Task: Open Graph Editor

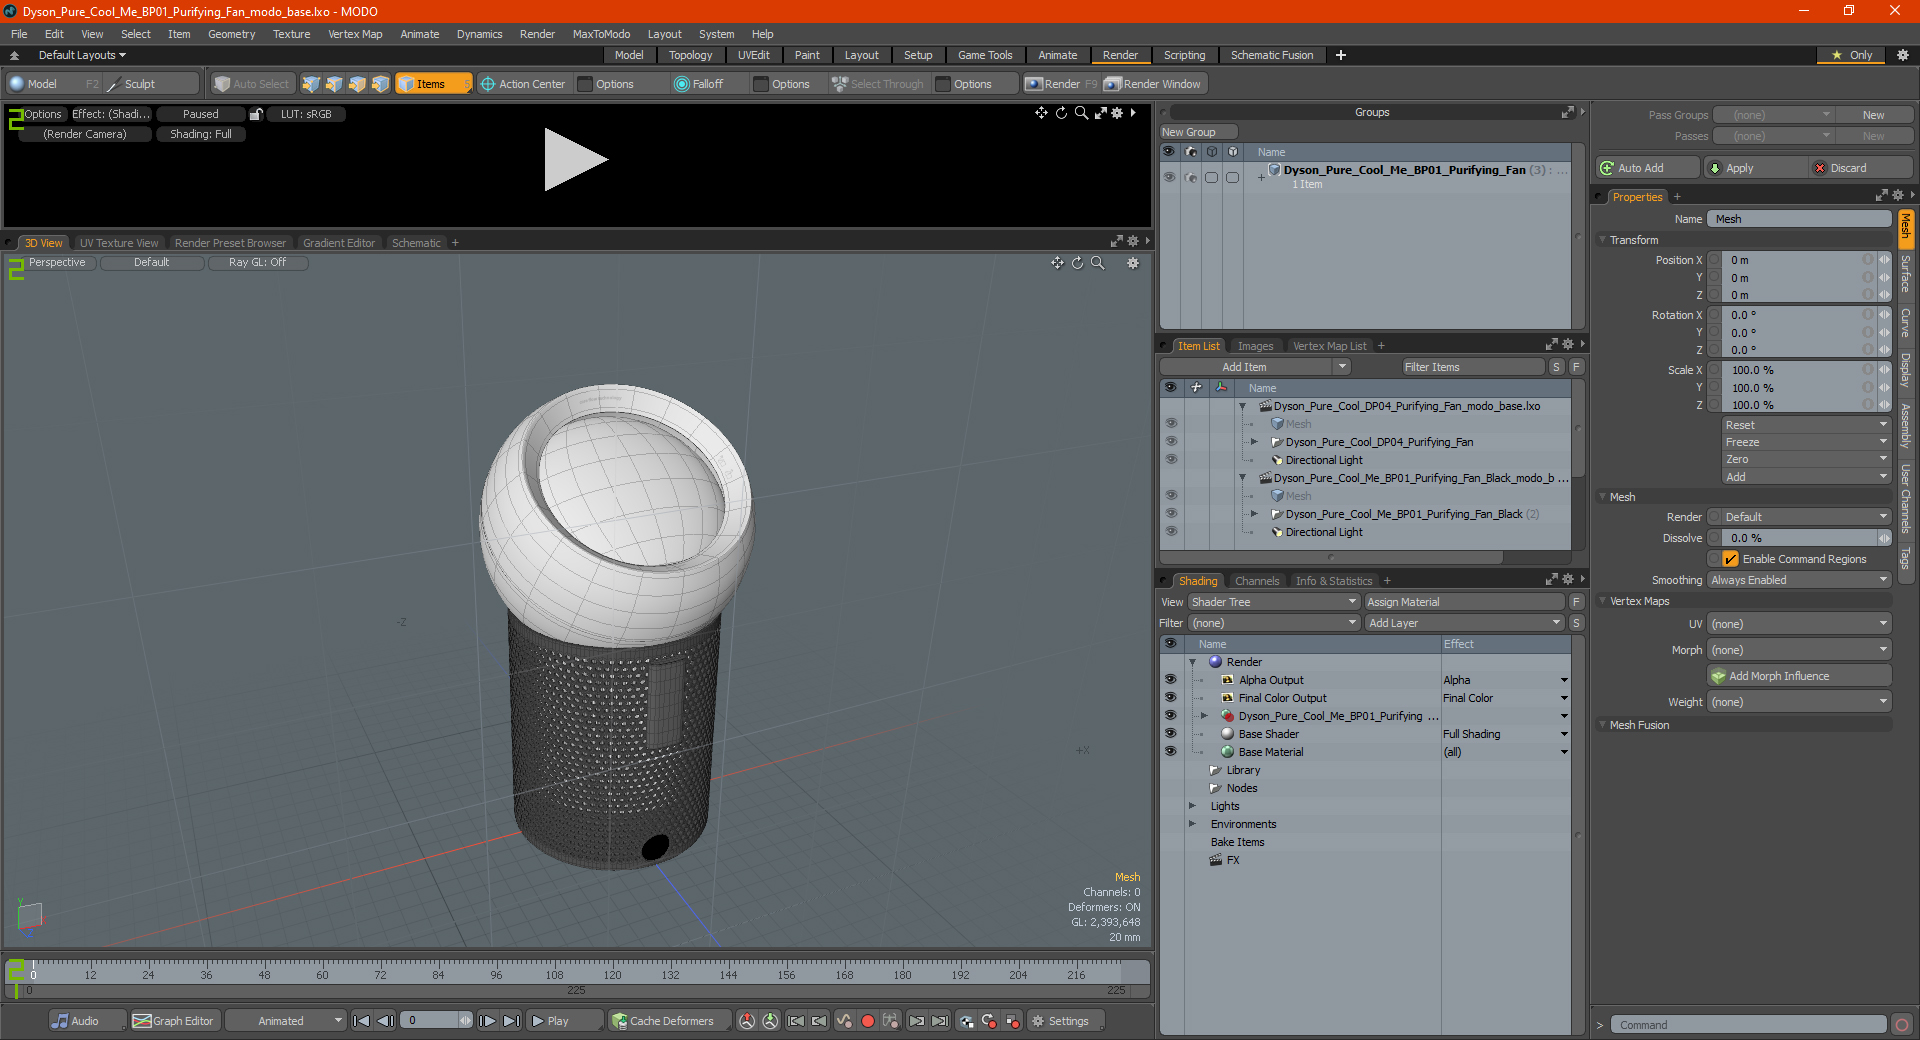Action: pyautogui.click(x=173, y=1021)
